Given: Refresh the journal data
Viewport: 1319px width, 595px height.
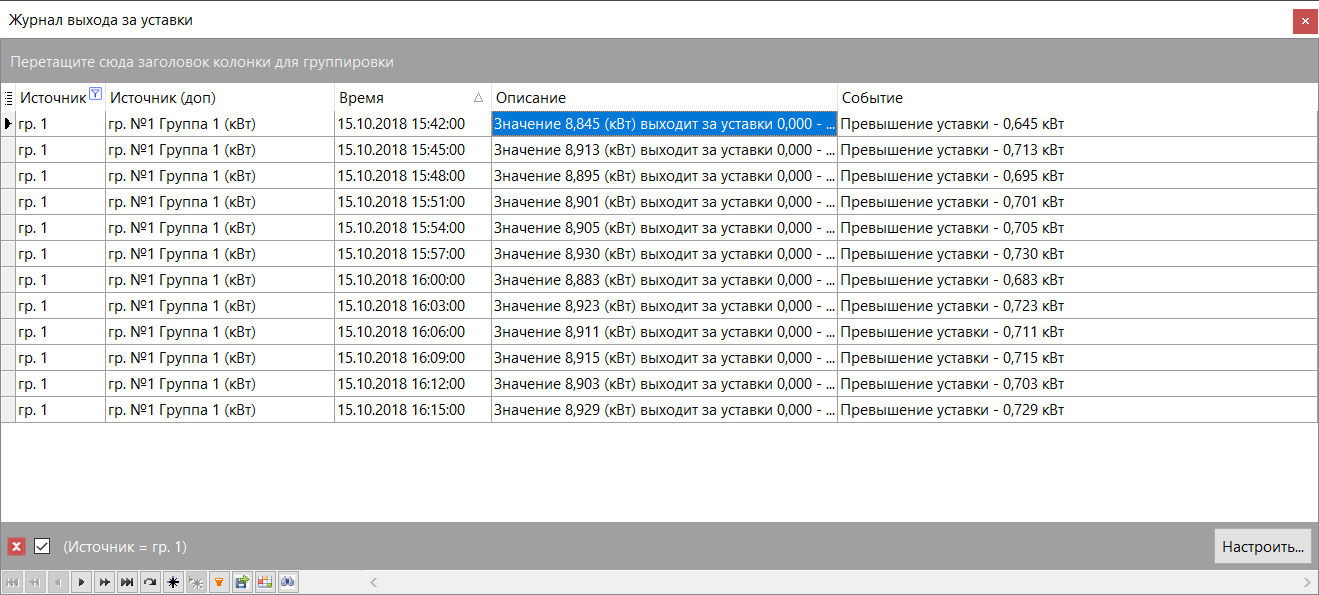Looking at the screenshot, I should click(x=150, y=581).
